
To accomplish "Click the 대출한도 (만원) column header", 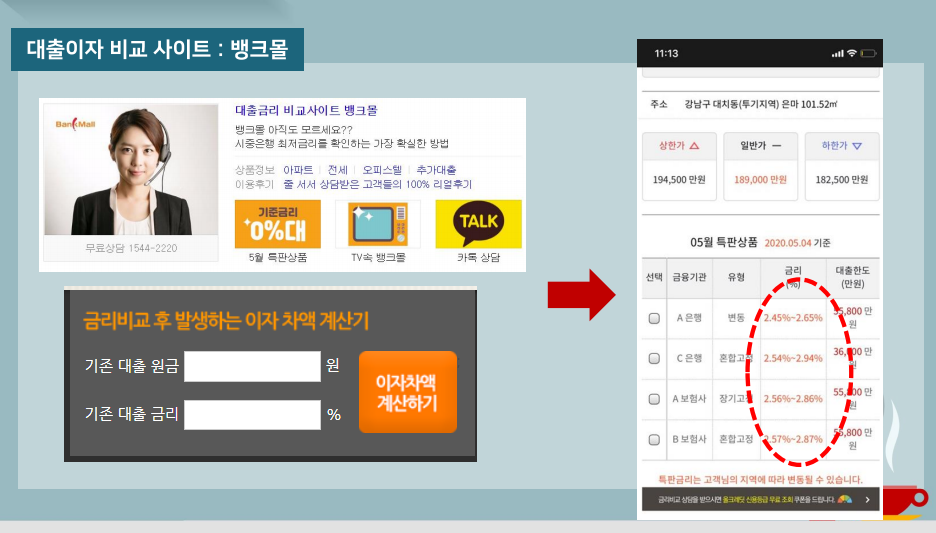I will 852,277.
